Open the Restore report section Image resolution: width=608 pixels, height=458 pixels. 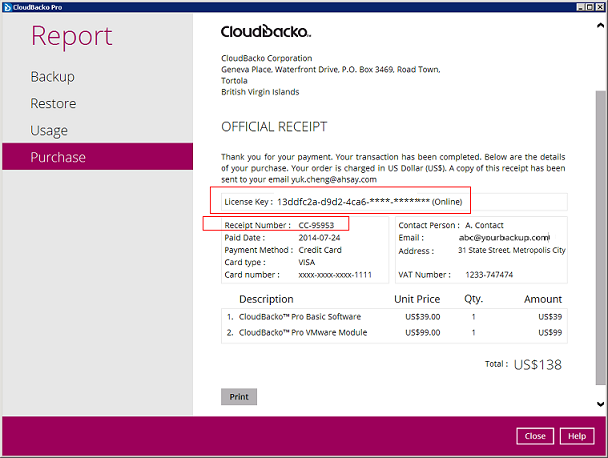click(53, 104)
